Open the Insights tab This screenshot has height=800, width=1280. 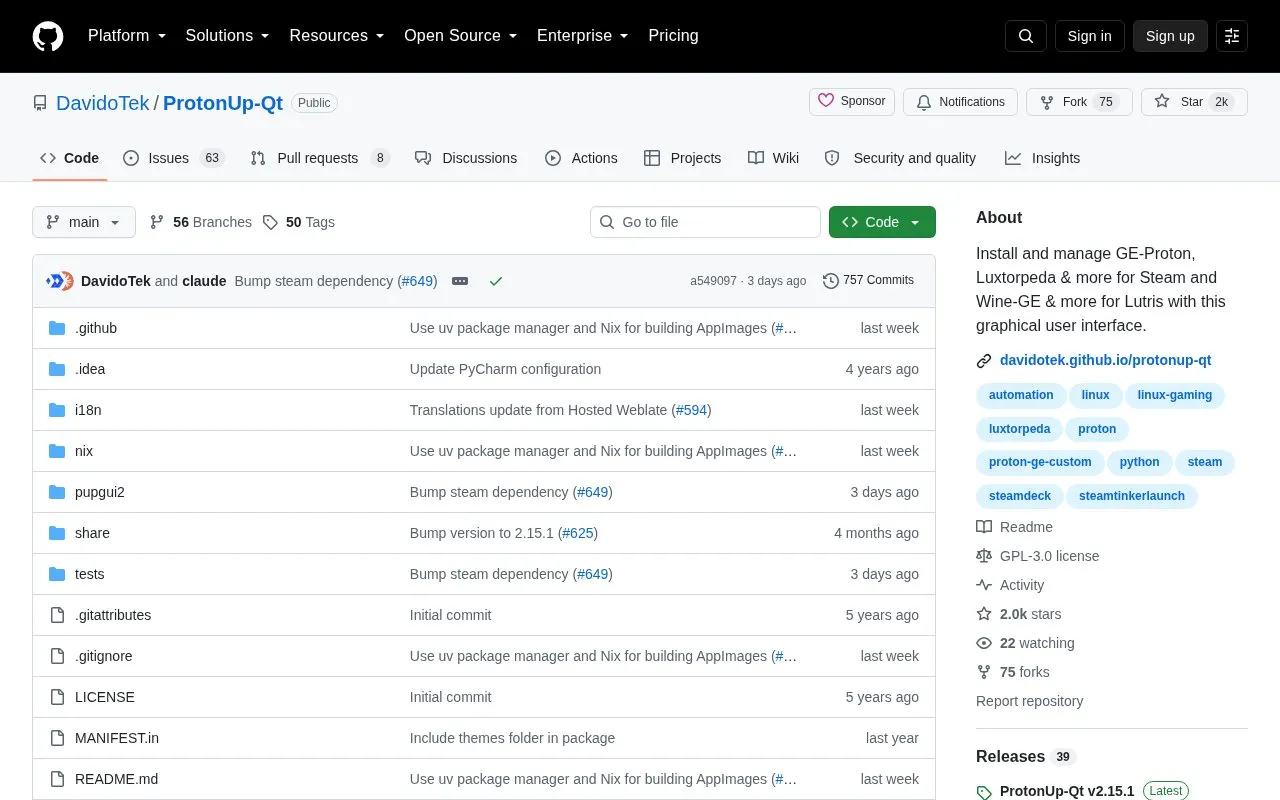click(1043, 158)
